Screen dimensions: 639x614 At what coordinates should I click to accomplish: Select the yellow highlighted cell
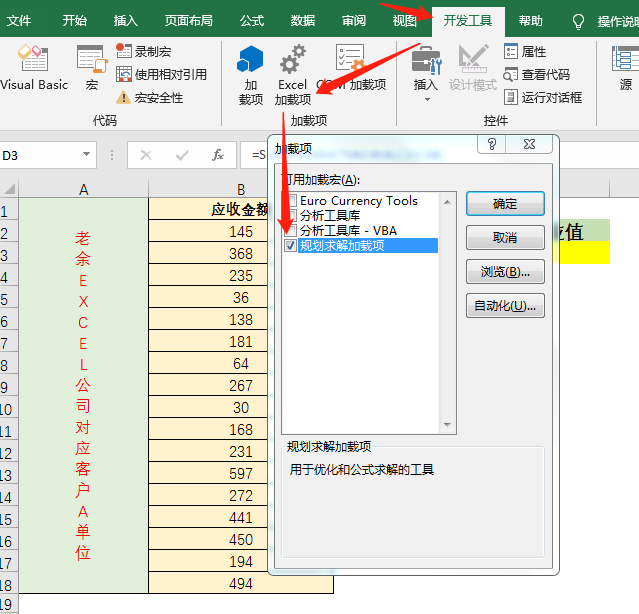584,253
